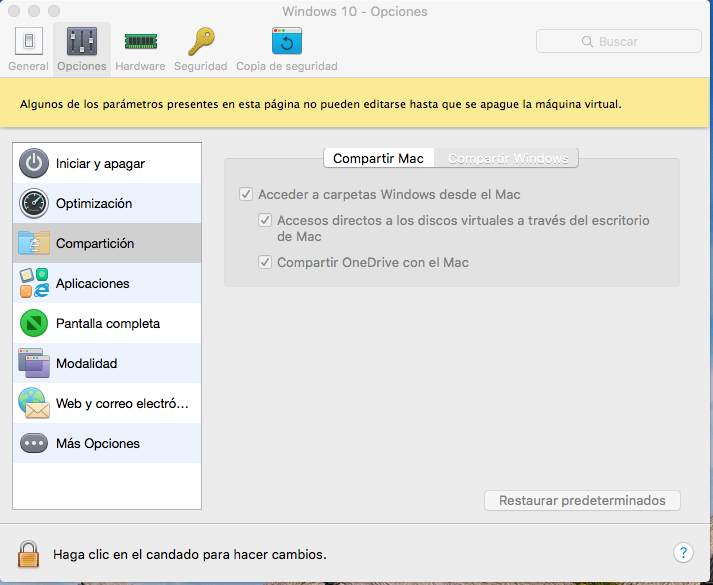Click the magnifier icon in Buscar field

click(x=587, y=41)
